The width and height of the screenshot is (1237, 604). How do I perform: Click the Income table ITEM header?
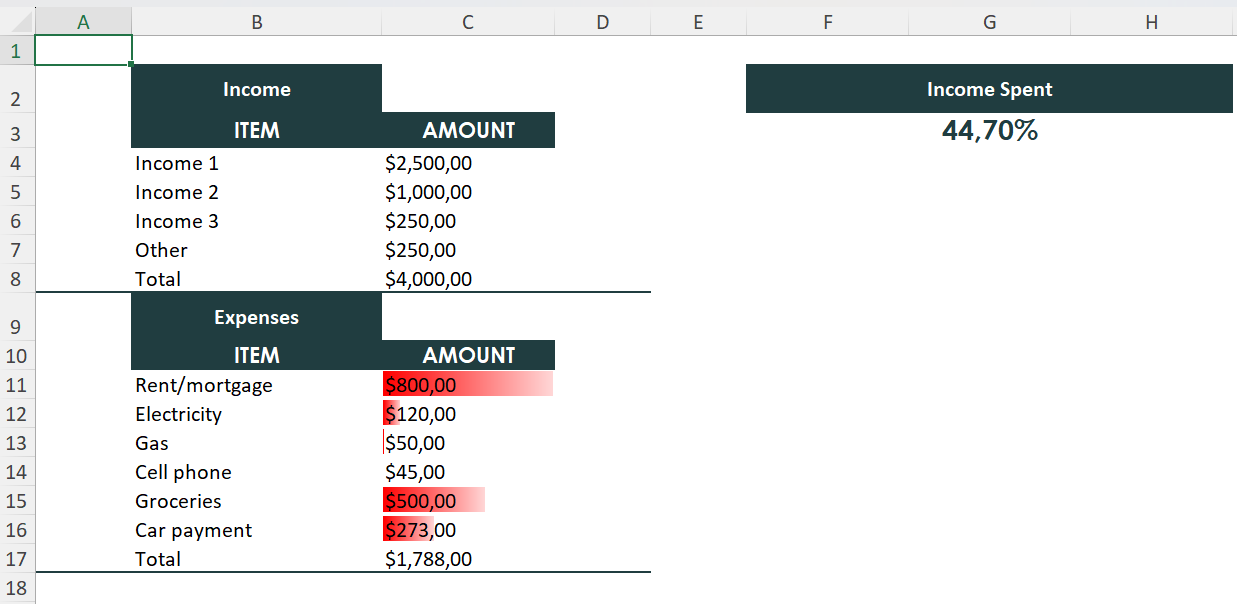[256, 130]
